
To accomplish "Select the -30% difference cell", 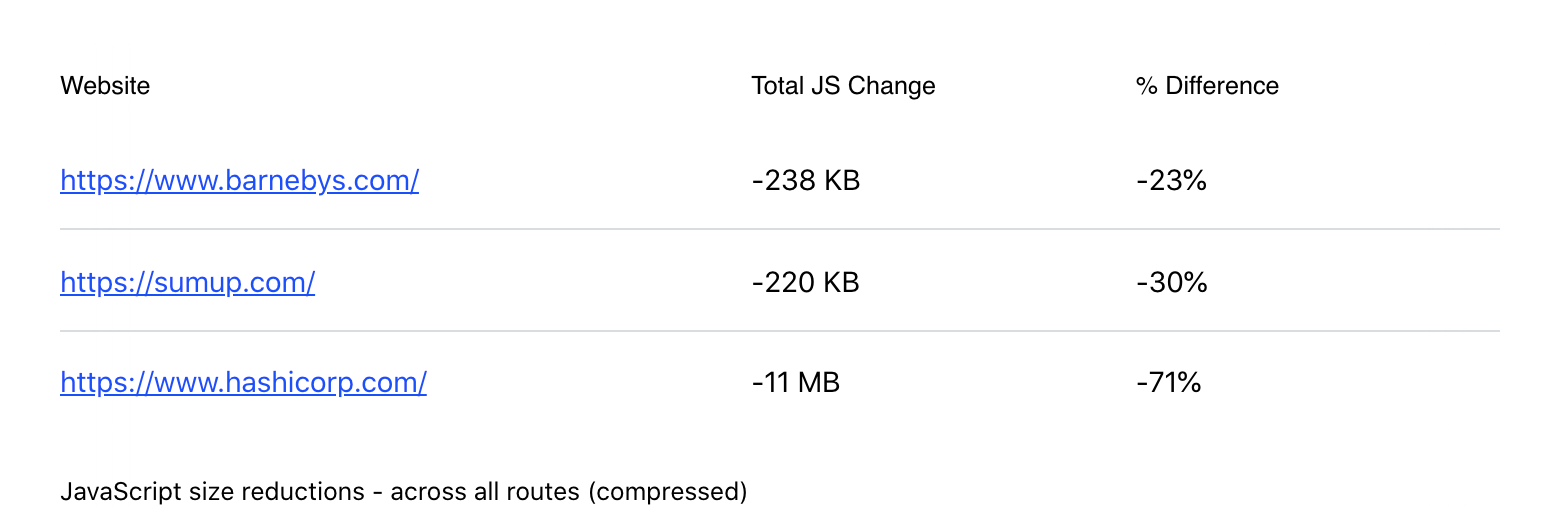I will click(x=1172, y=283).
